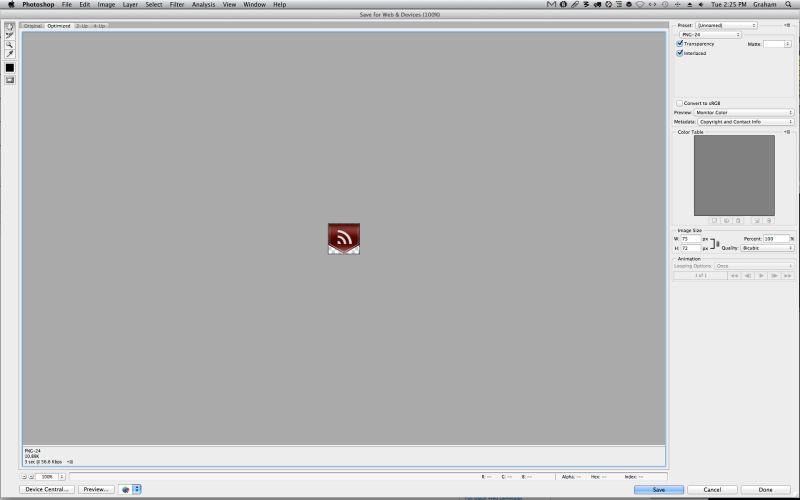The width and height of the screenshot is (800, 500).
Task: Click the Percent input field
Action: 776,239
